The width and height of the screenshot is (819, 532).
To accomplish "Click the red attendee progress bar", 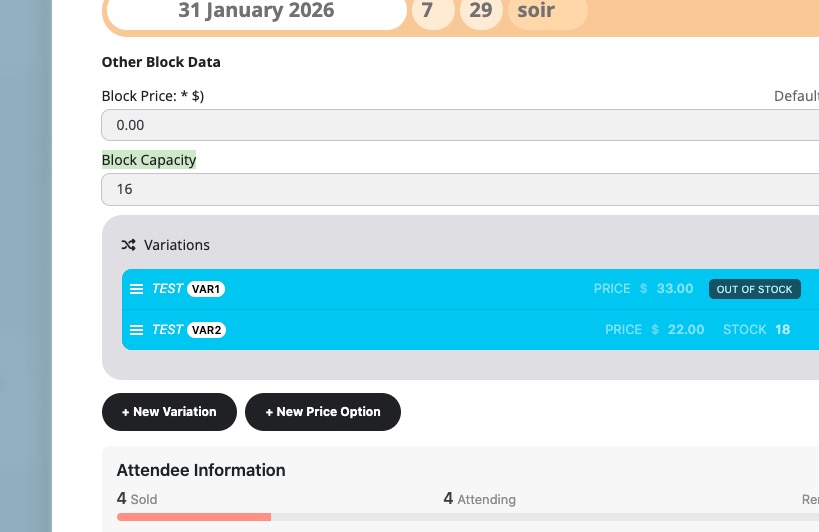I will coord(193,517).
